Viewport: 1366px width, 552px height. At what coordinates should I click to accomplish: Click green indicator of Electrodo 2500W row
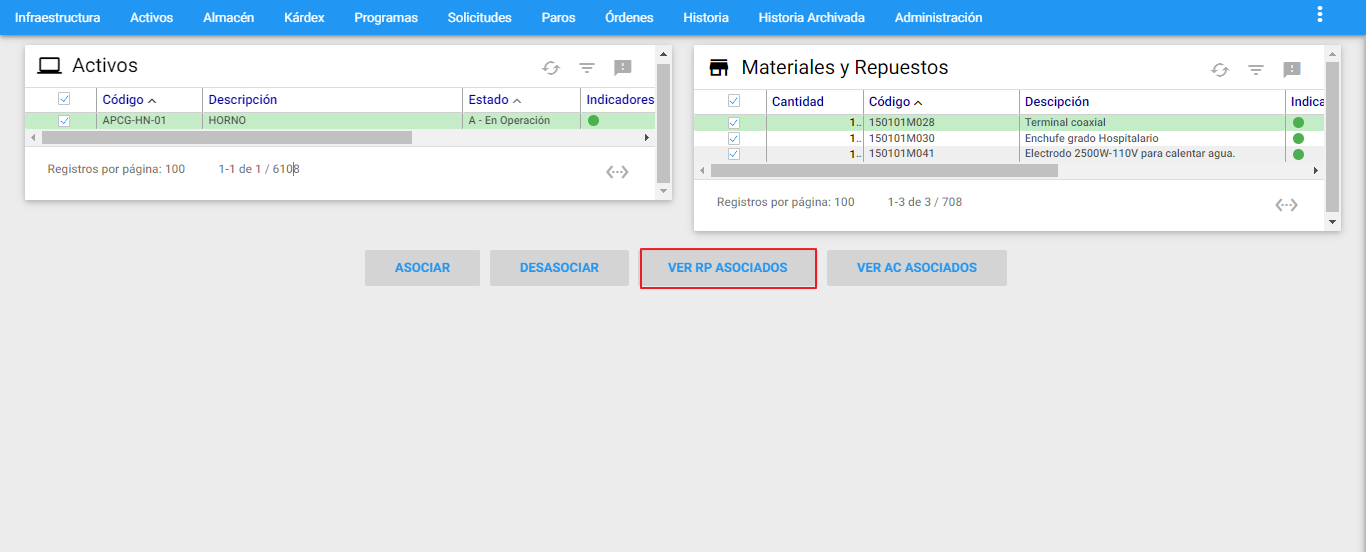tap(1298, 155)
